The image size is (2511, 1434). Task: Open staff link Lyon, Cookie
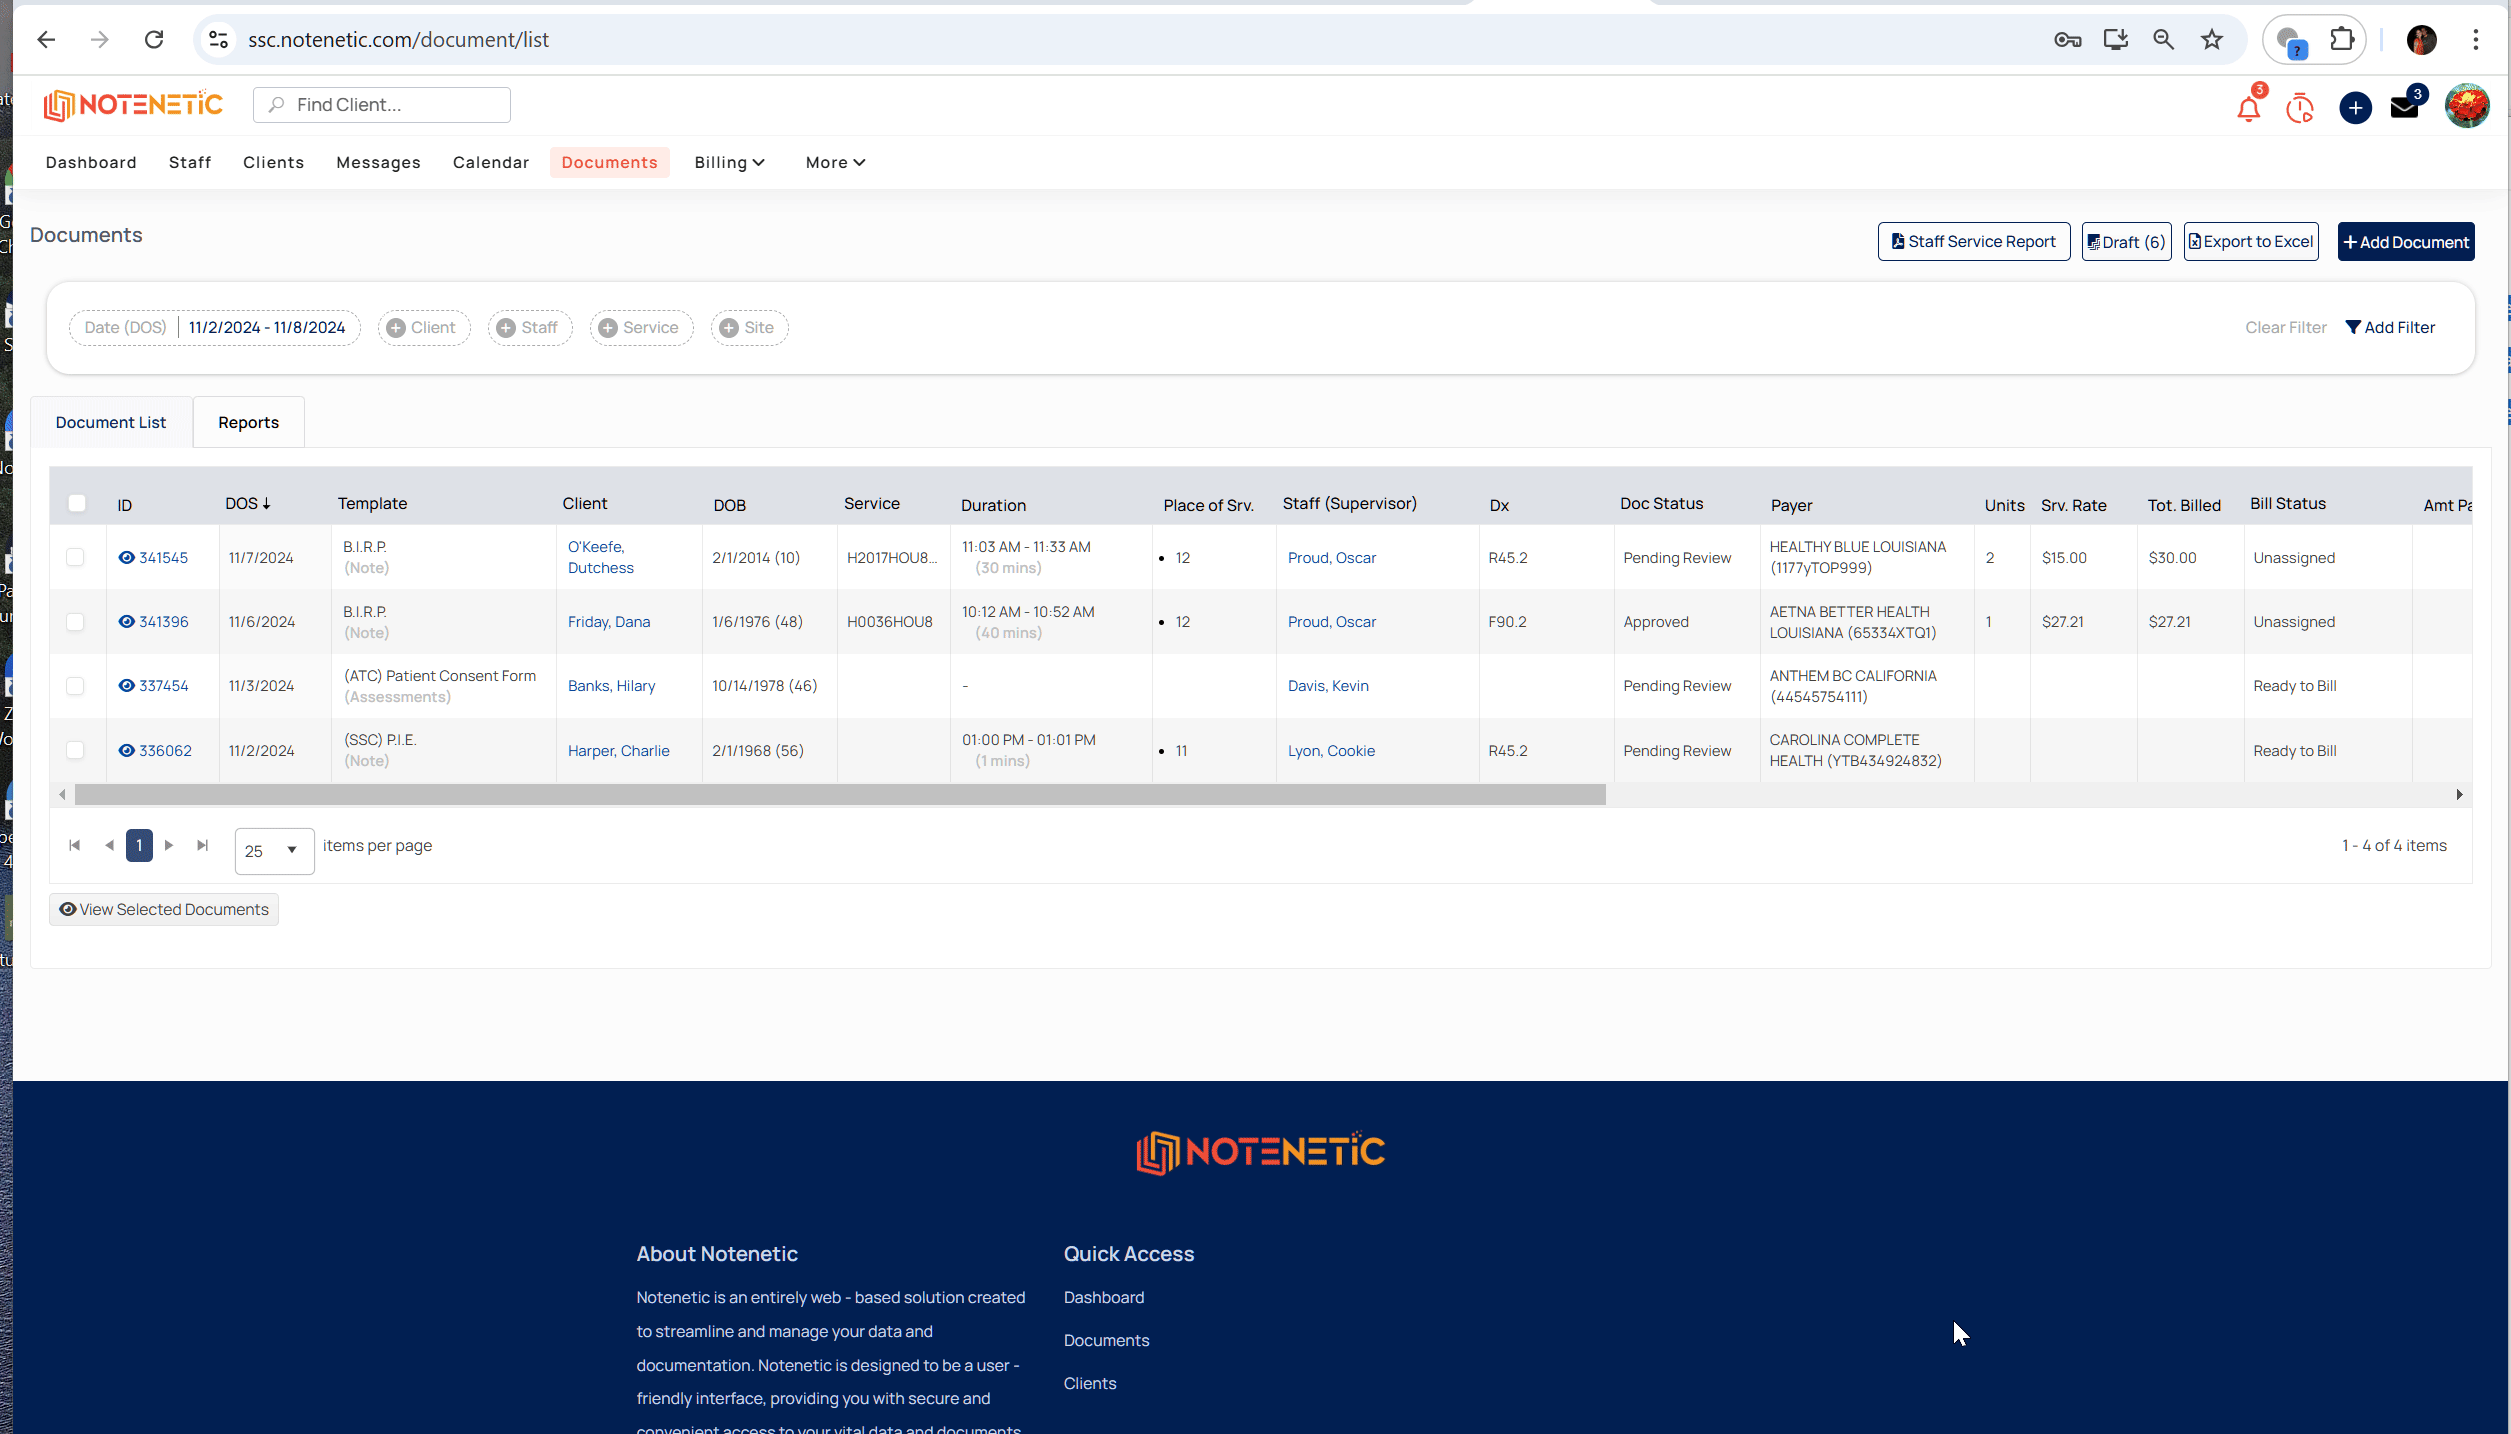tap(1331, 751)
